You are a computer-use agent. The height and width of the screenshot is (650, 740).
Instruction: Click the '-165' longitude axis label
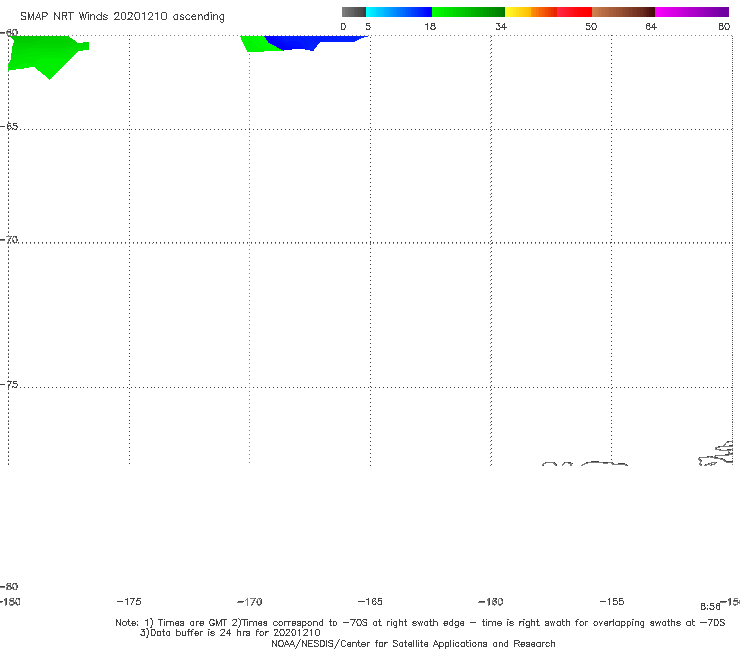click(370, 602)
